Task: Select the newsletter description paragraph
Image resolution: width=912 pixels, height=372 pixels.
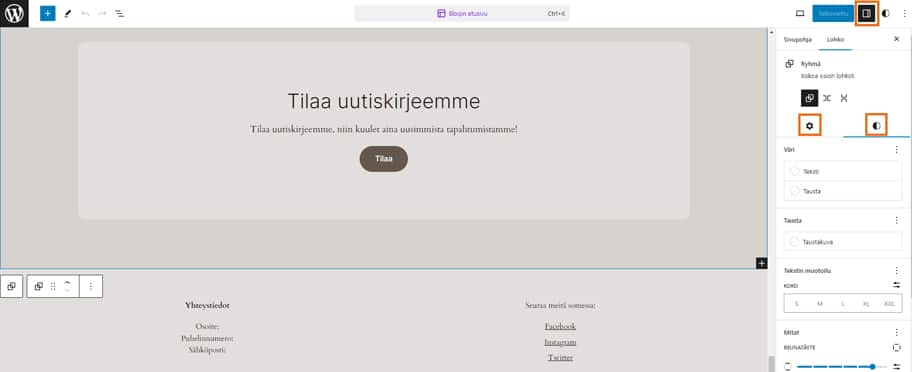Action: point(384,129)
